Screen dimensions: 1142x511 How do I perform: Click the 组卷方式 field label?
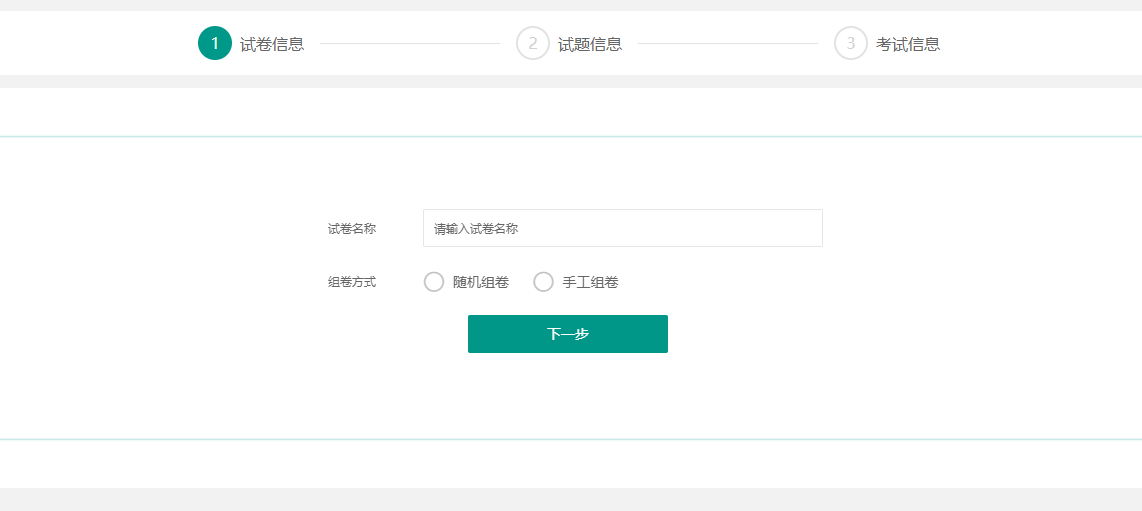(x=352, y=282)
